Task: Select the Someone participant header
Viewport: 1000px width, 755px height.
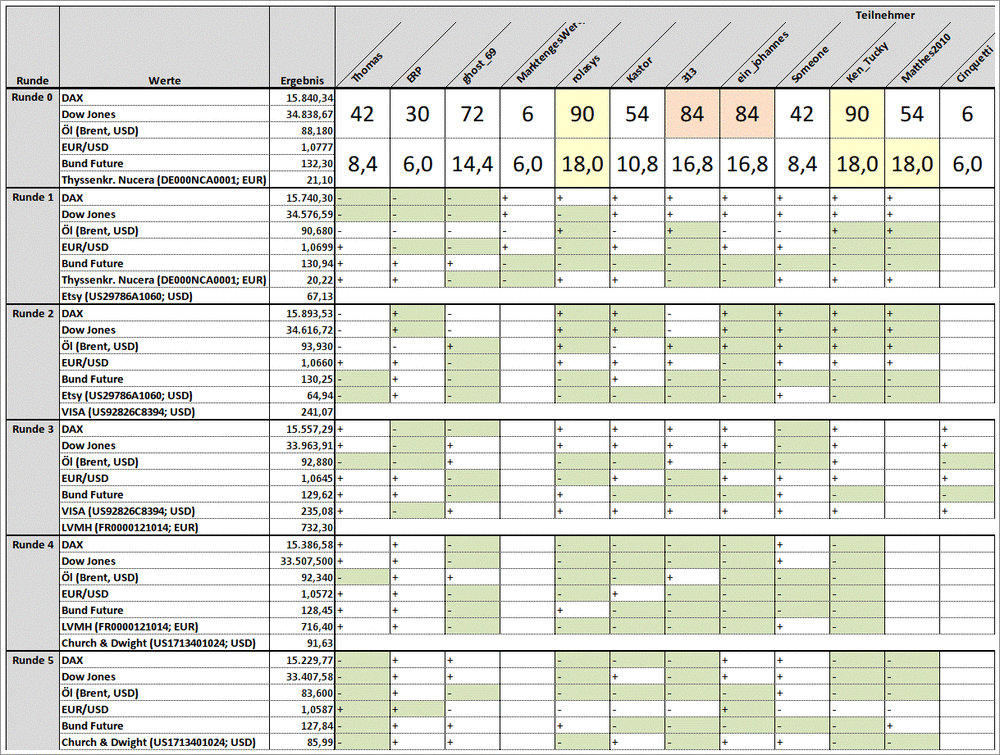Action: 810,64
